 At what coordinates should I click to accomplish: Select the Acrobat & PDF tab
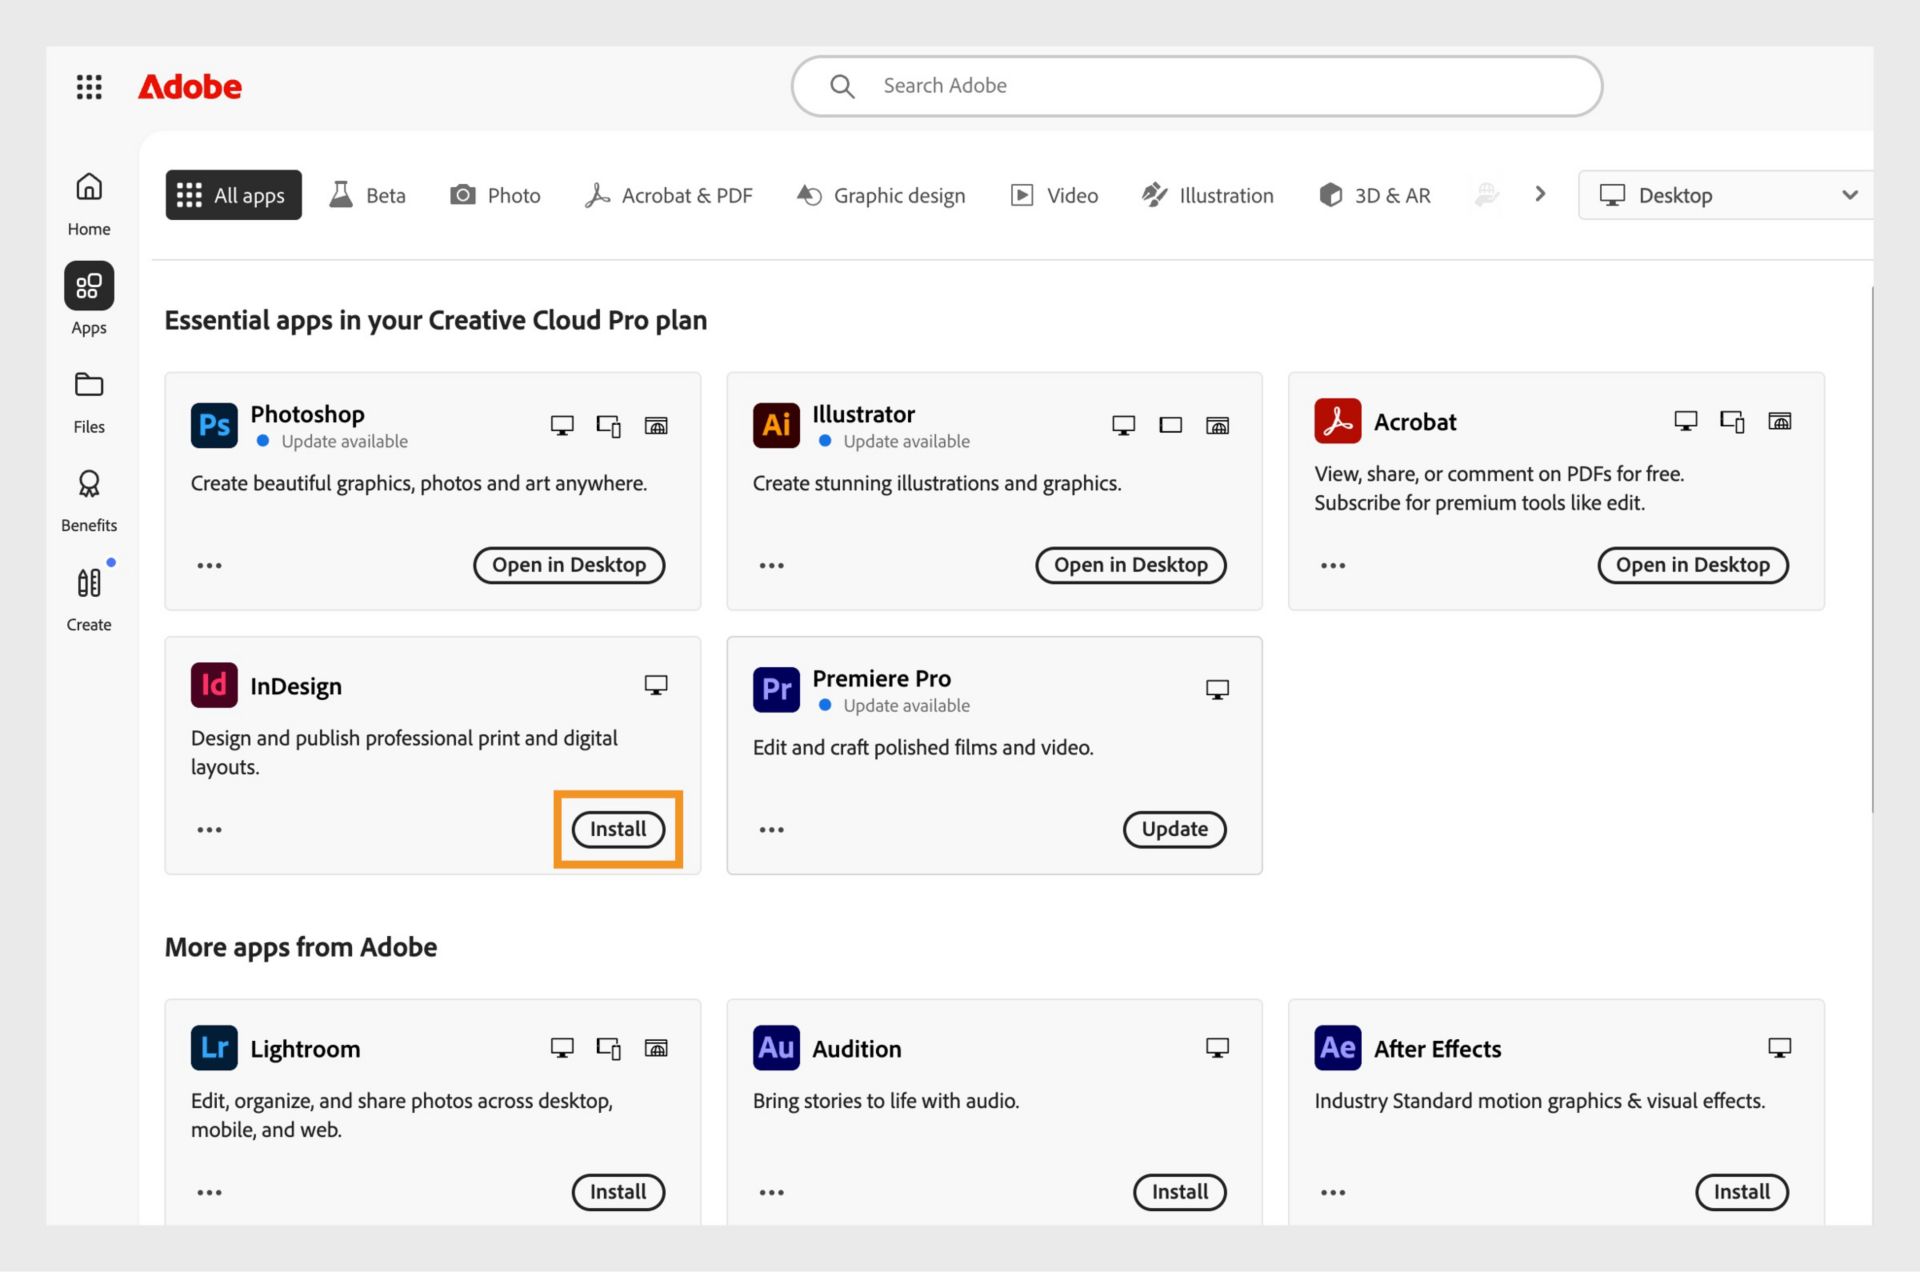pos(669,195)
